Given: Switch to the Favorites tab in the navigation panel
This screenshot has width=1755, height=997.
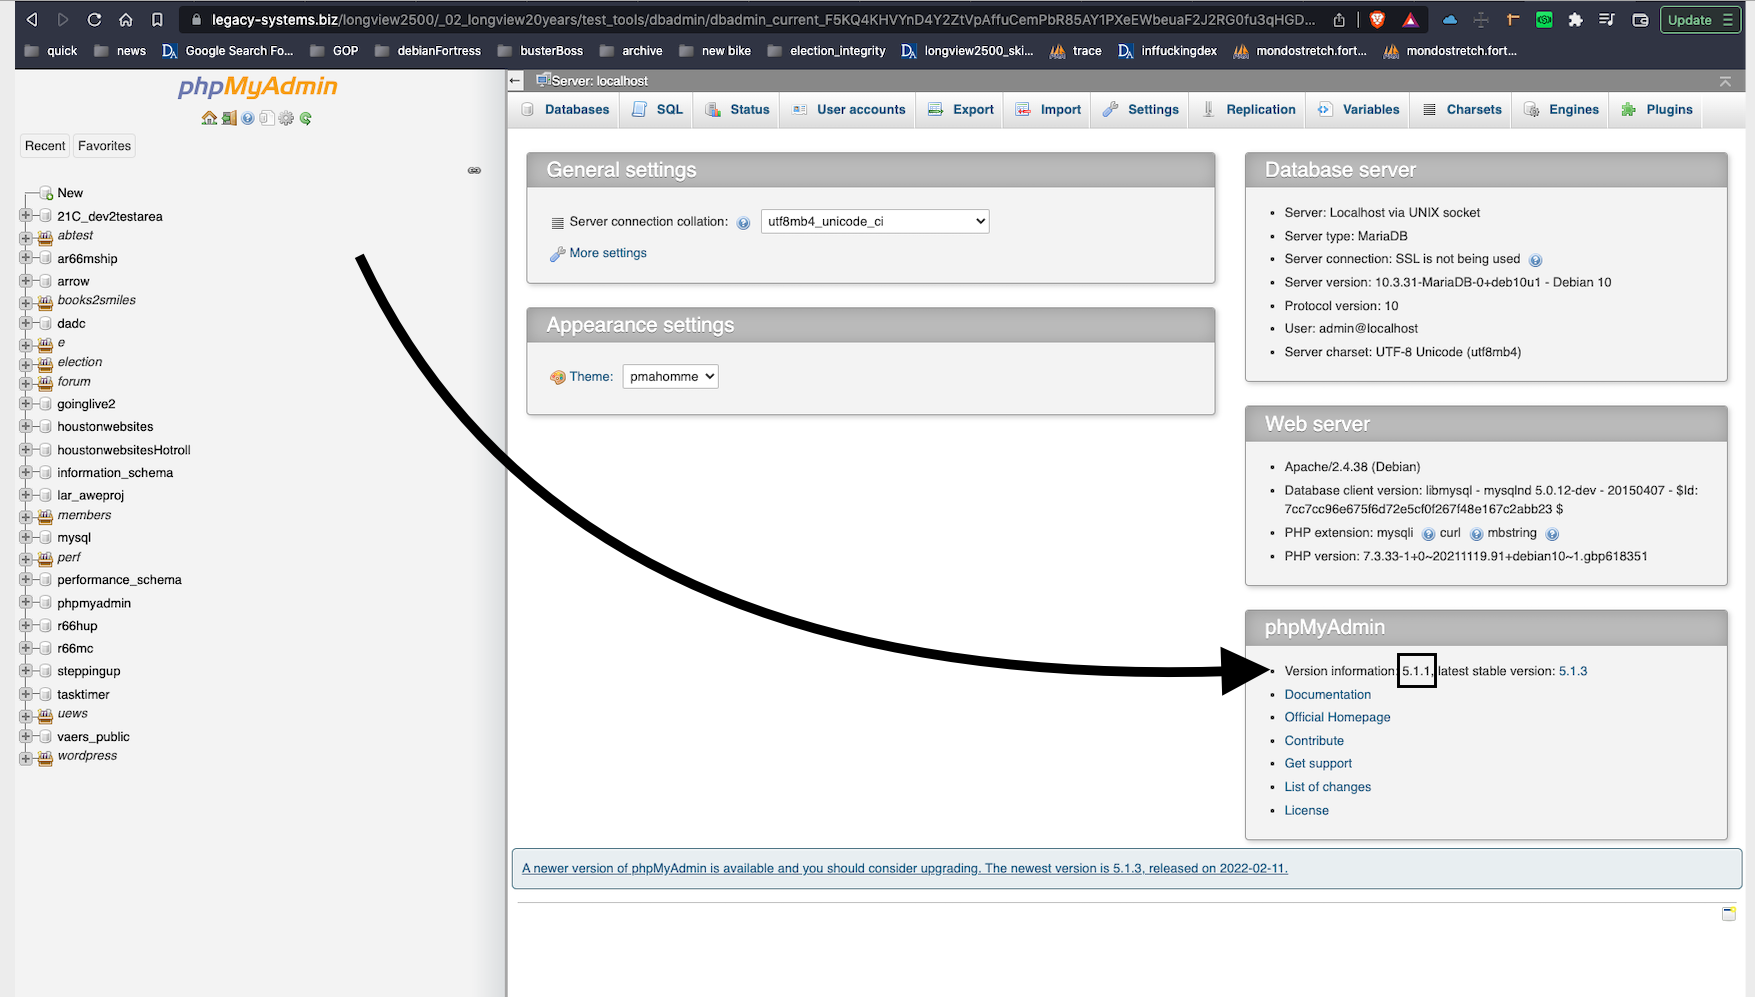Looking at the screenshot, I should (x=104, y=146).
